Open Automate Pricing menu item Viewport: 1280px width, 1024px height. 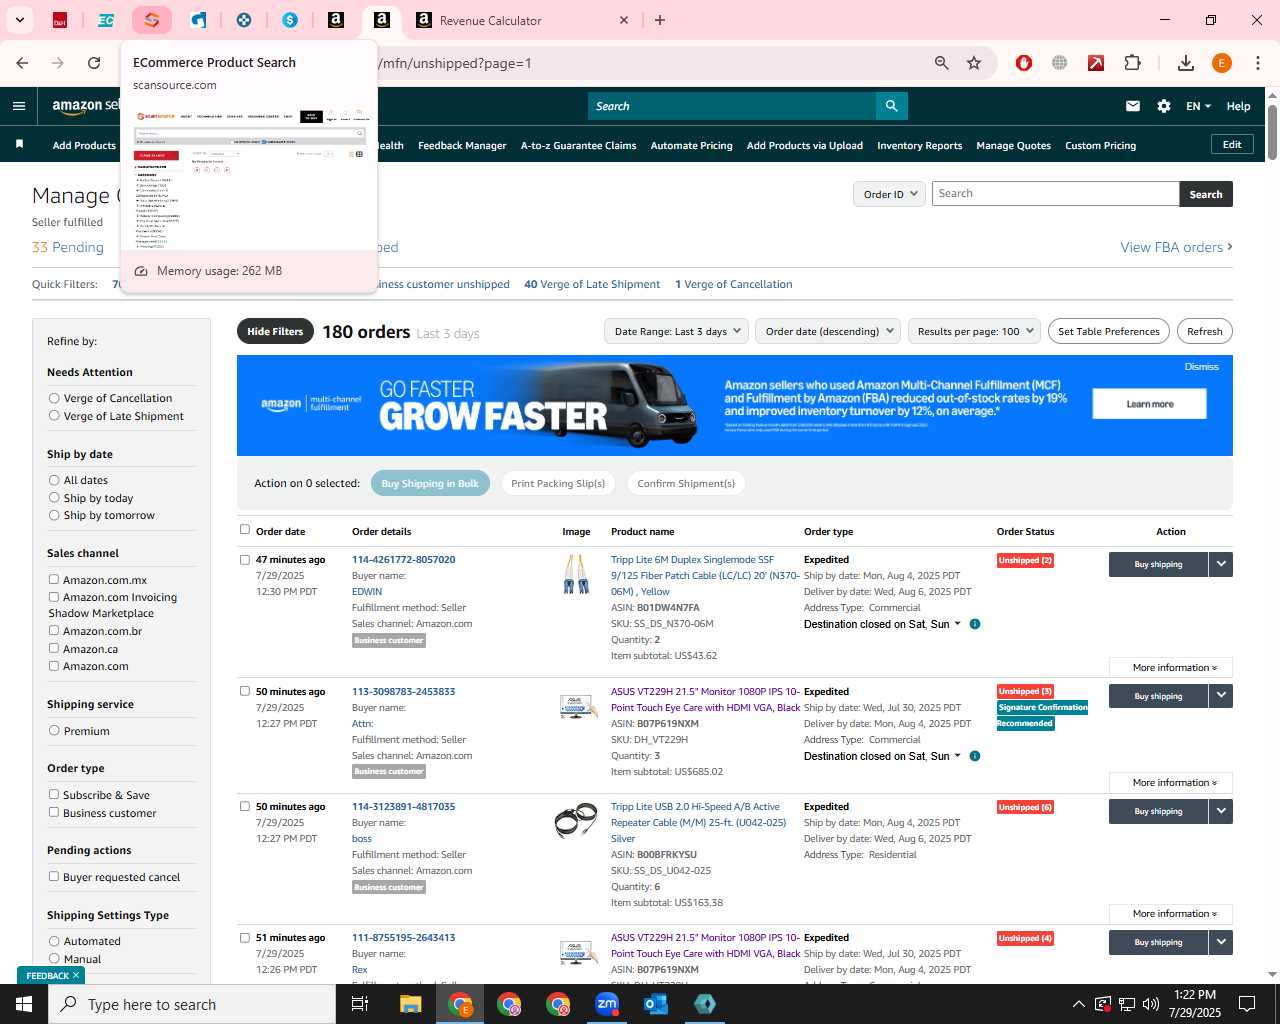[691, 145]
